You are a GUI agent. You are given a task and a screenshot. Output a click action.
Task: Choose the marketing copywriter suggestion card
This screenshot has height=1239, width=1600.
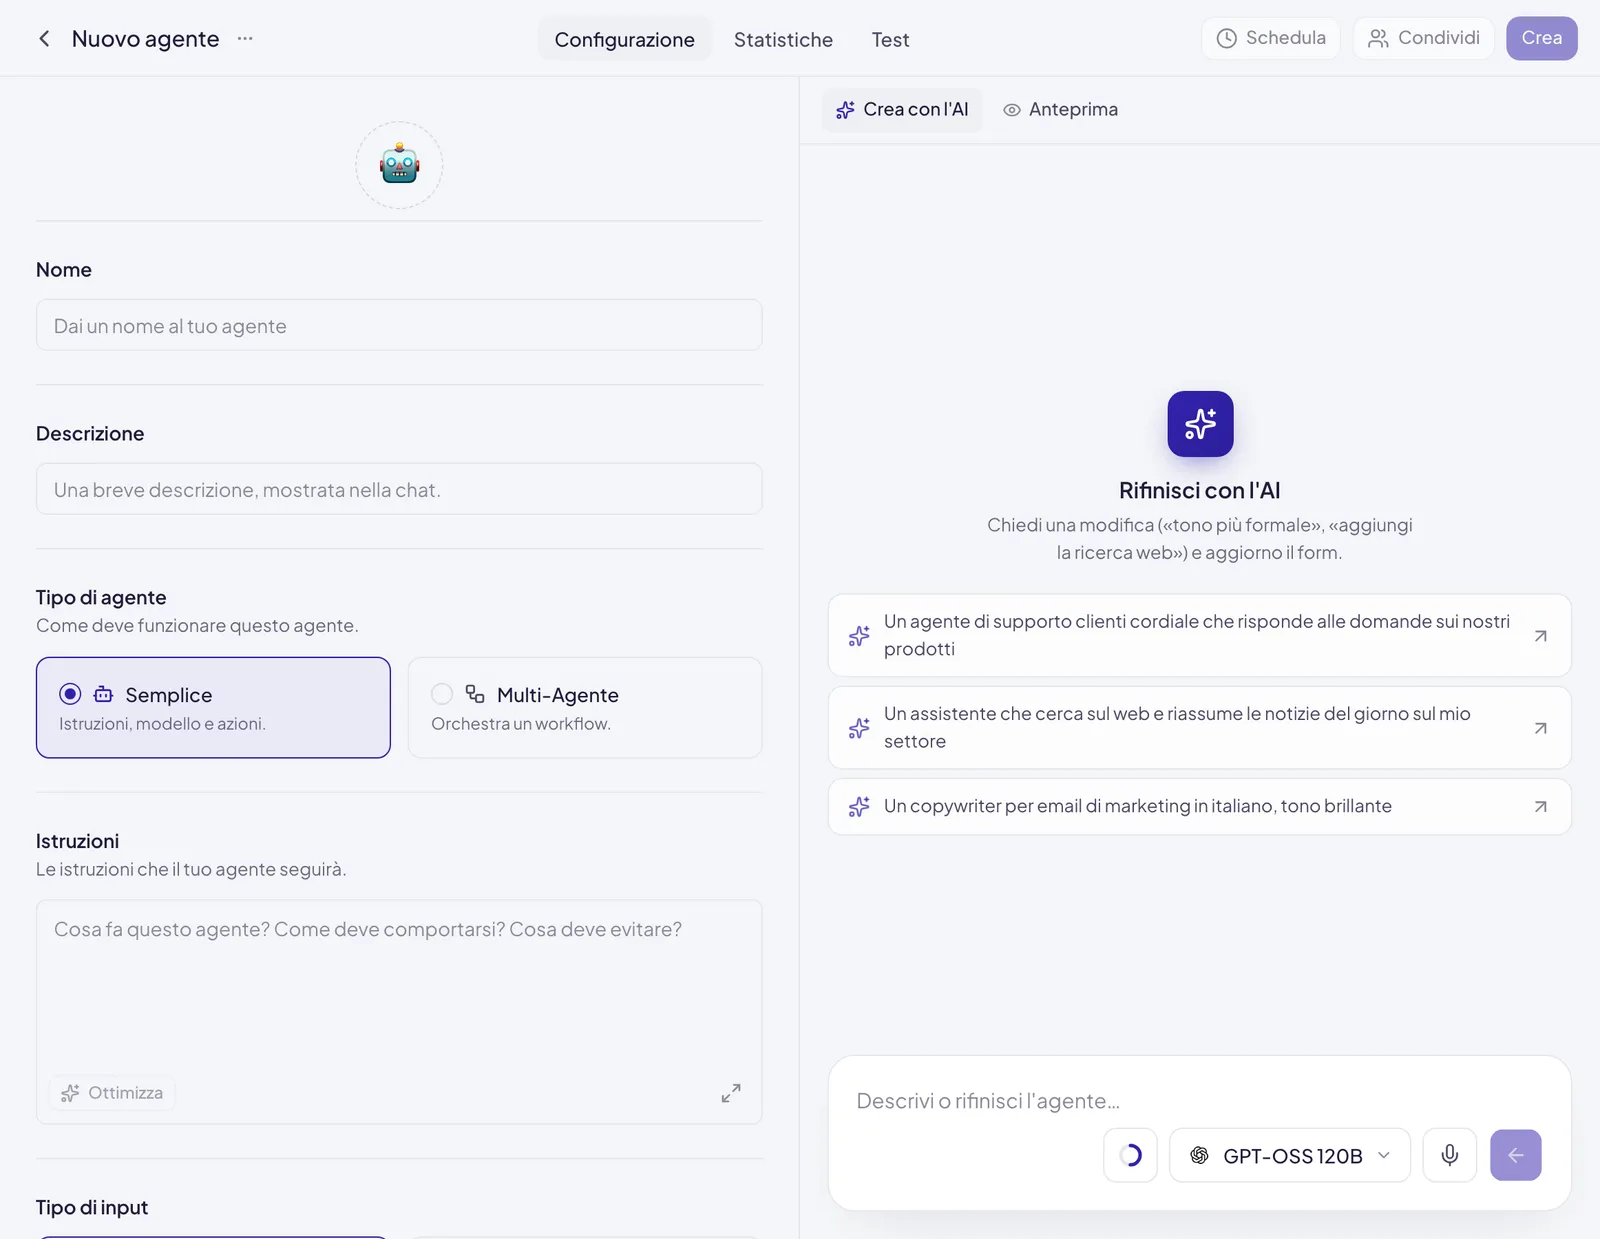coord(1200,807)
